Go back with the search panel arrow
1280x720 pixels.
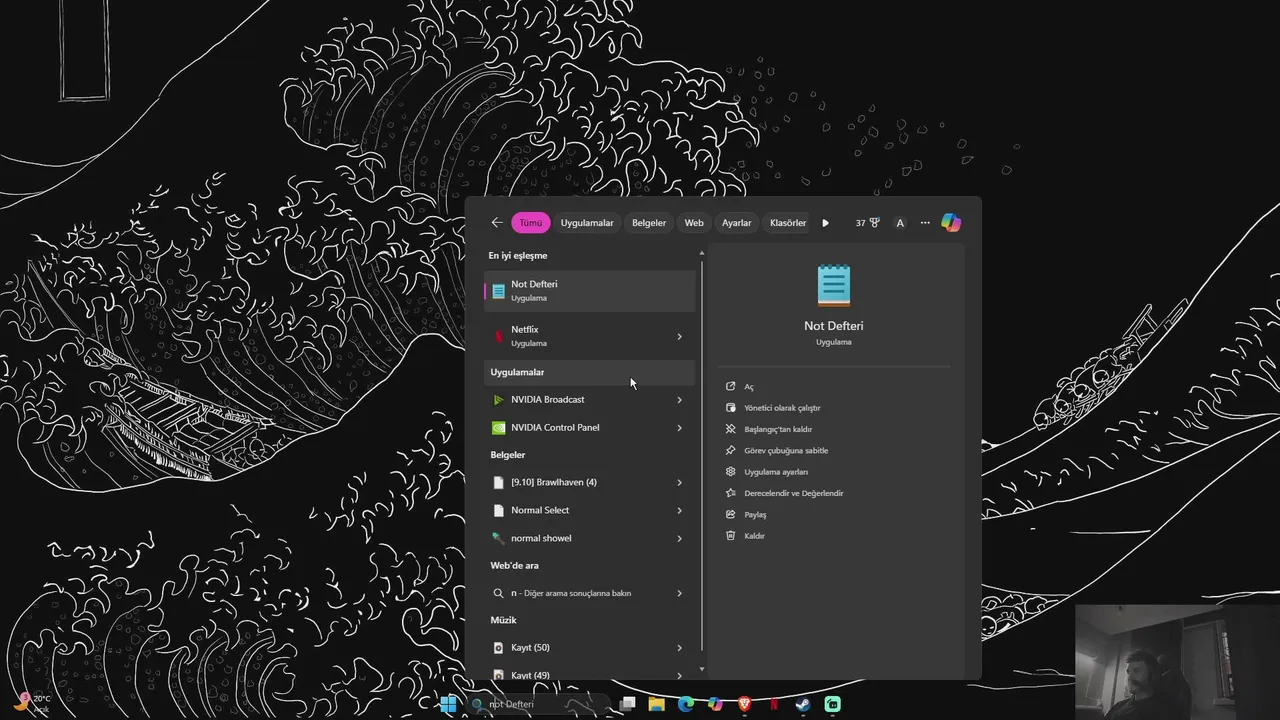coord(497,223)
